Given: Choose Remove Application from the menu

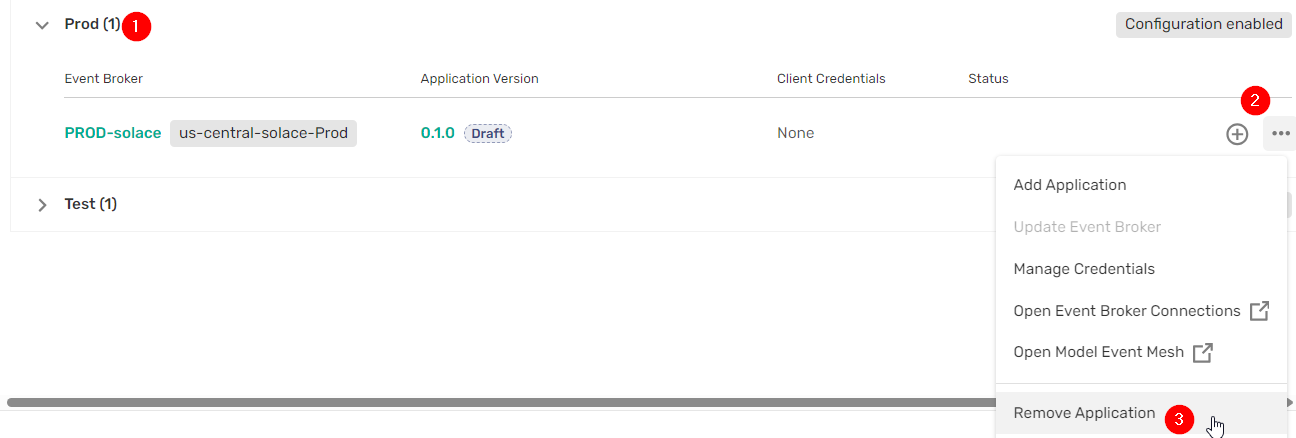Looking at the screenshot, I should [1084, 413].
